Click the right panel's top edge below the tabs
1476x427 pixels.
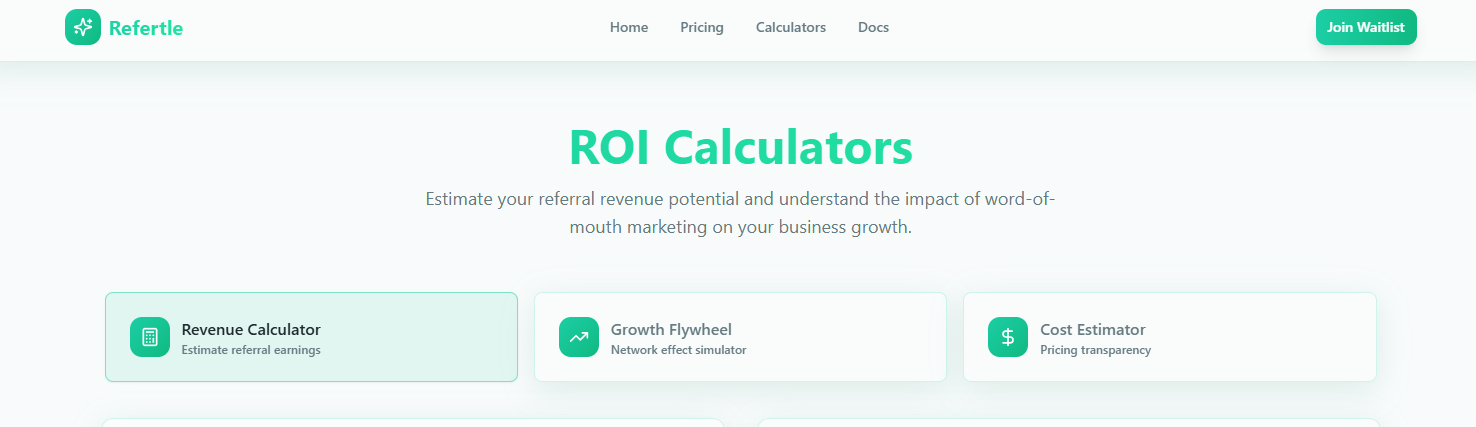(1068, 422)
